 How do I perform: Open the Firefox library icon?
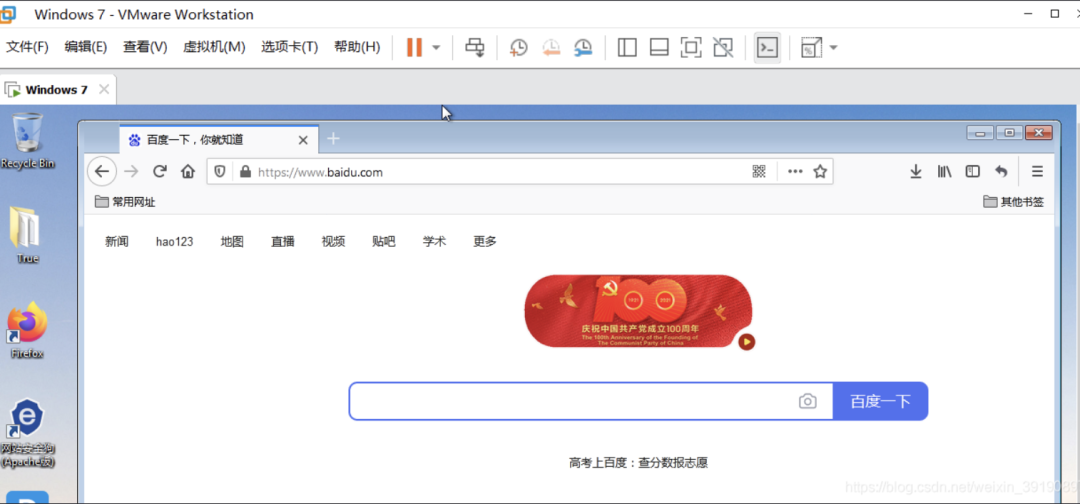tap(944, 171)
